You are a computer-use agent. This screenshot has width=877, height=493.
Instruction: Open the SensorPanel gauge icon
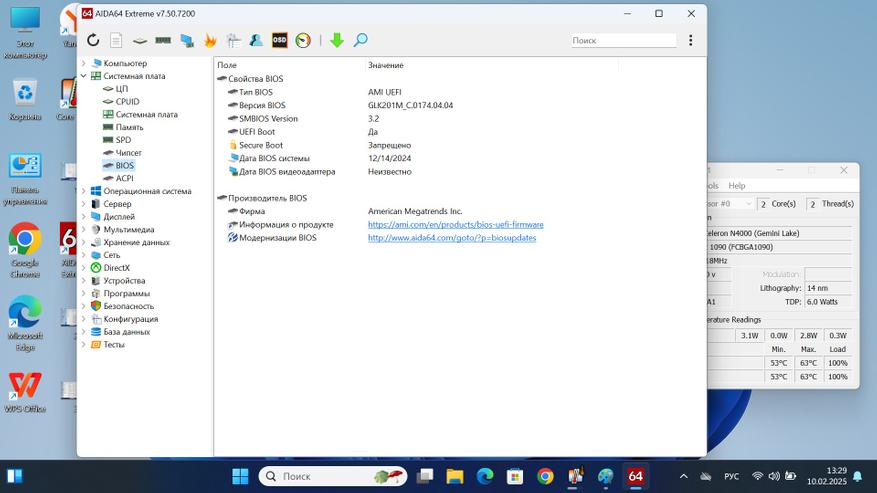point(303,40)
